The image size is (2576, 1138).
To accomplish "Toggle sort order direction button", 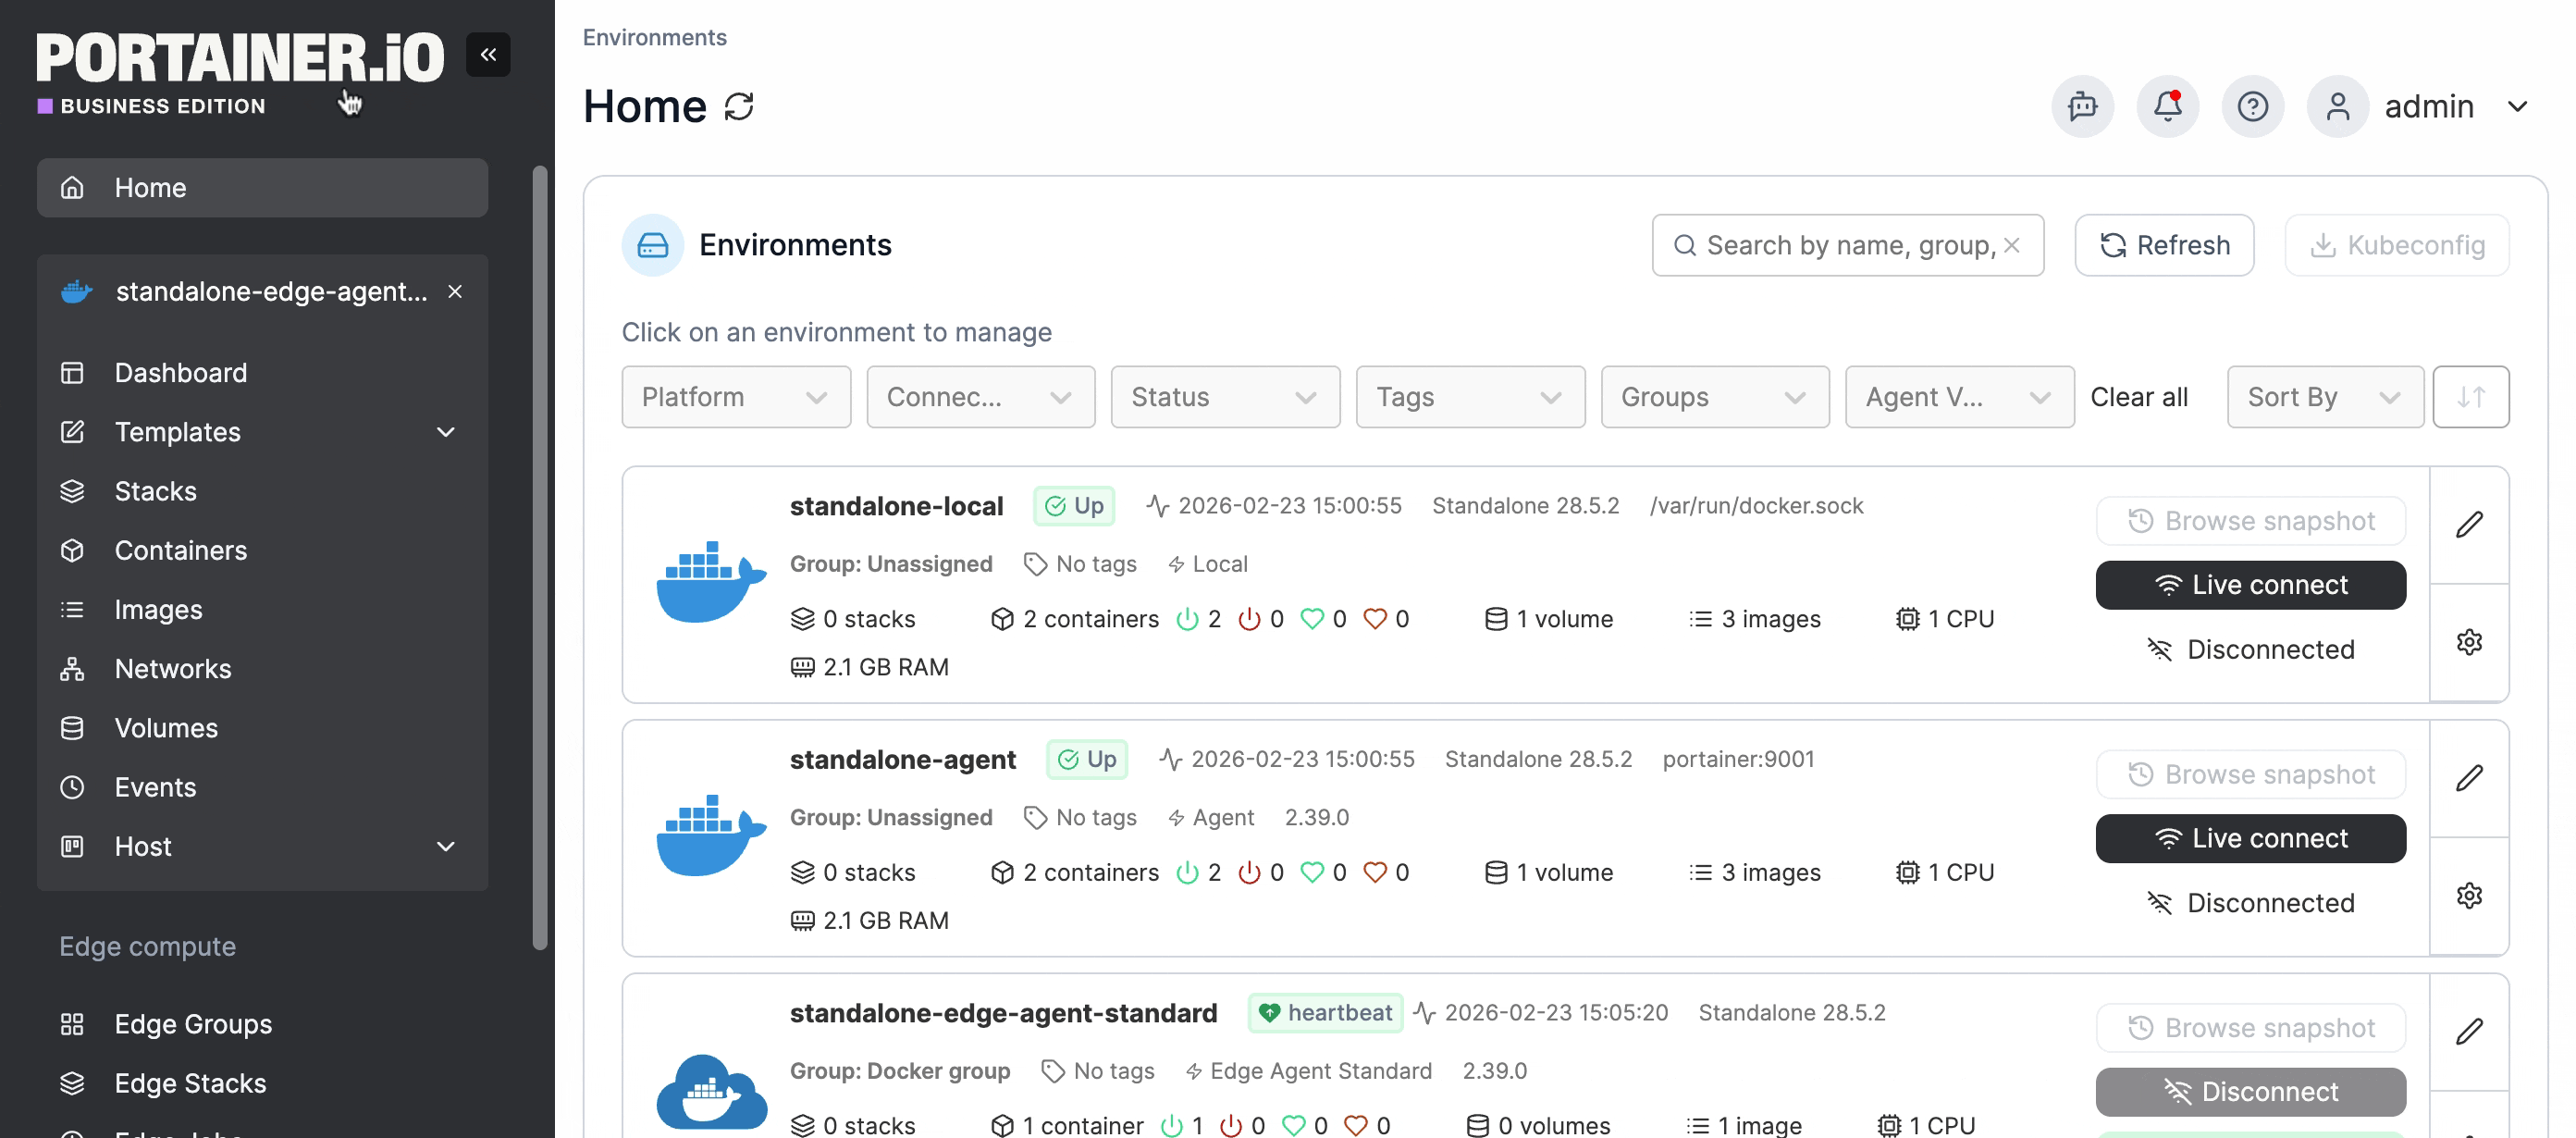I will tap(2470, 397).
